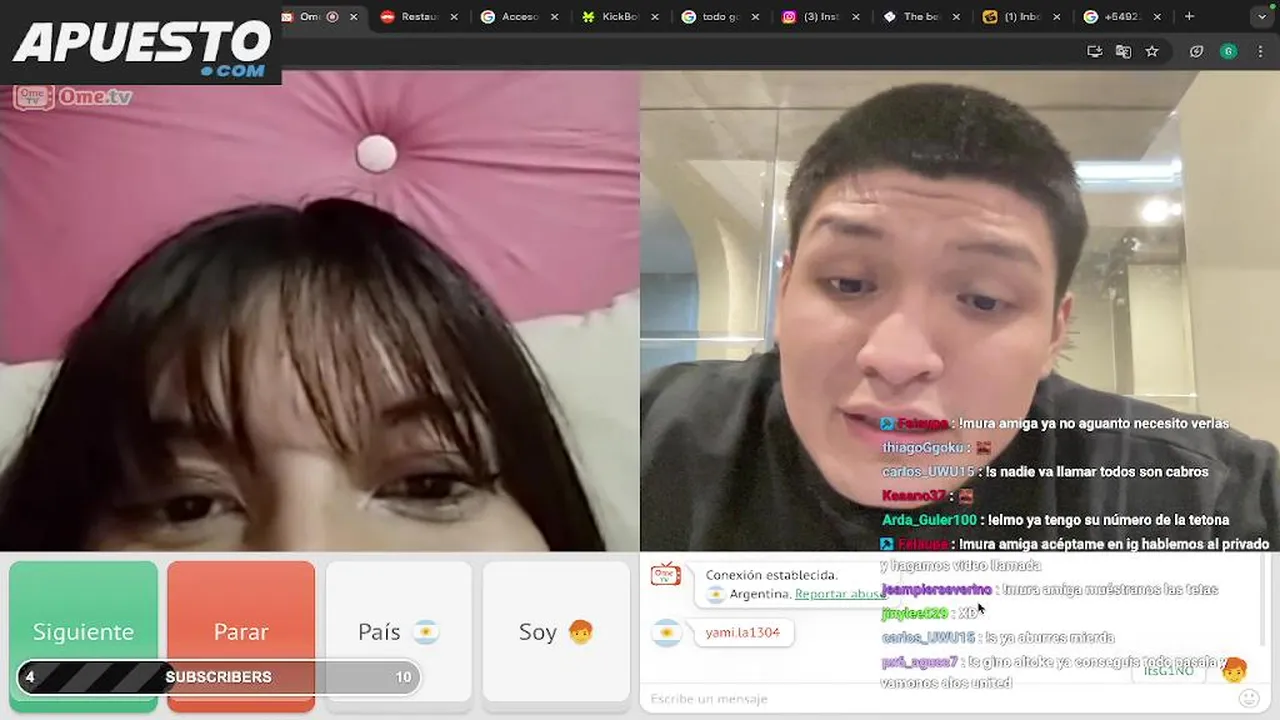Image resolution: width=1280 pixels, height=720 pixels.
Task: Click the yami.la1304 chat message
Action: coord(742,632)
